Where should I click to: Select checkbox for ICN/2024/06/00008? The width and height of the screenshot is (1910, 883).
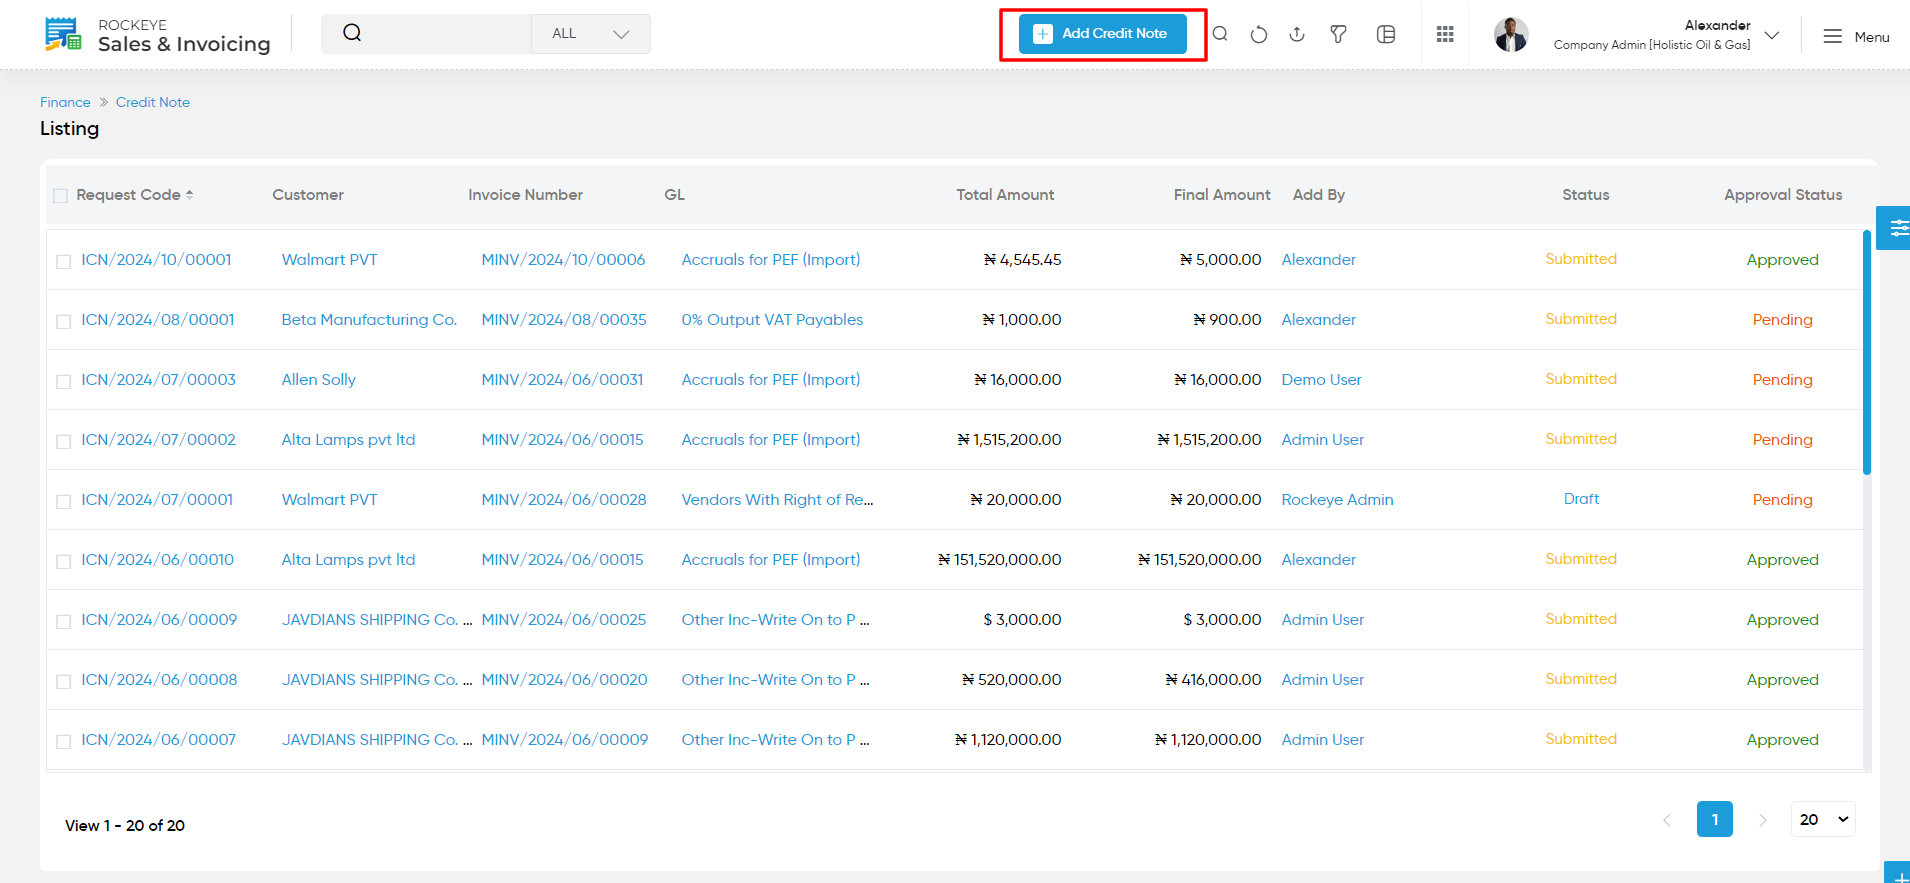tap(63, 681)
